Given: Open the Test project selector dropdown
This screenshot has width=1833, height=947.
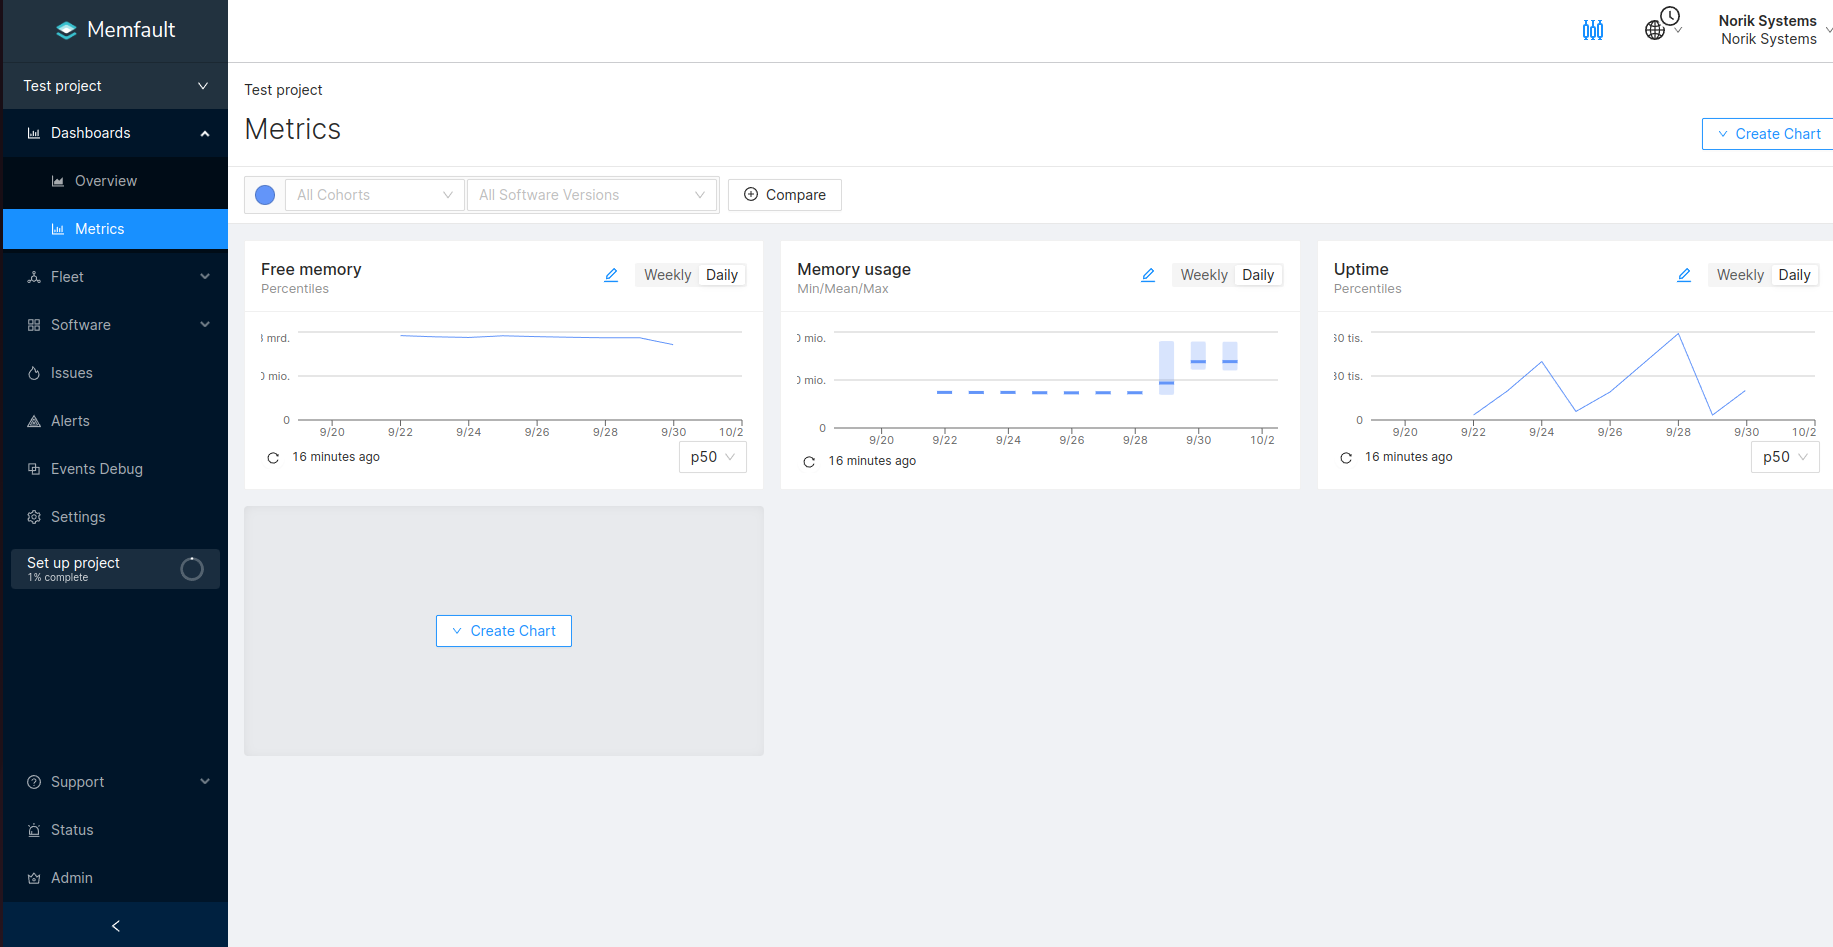Looking at the screenshot, I should 116,86.
